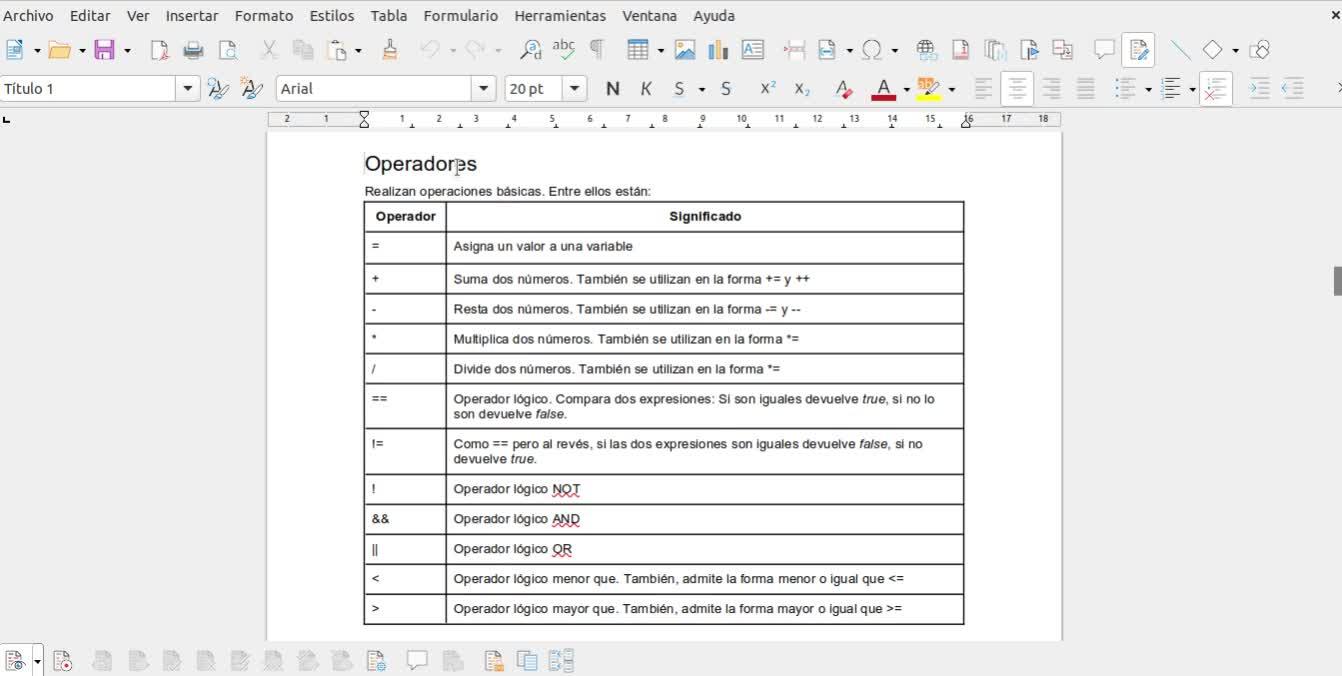Expand the paragraph style dropdown Título 1

(x=188, y=89)
